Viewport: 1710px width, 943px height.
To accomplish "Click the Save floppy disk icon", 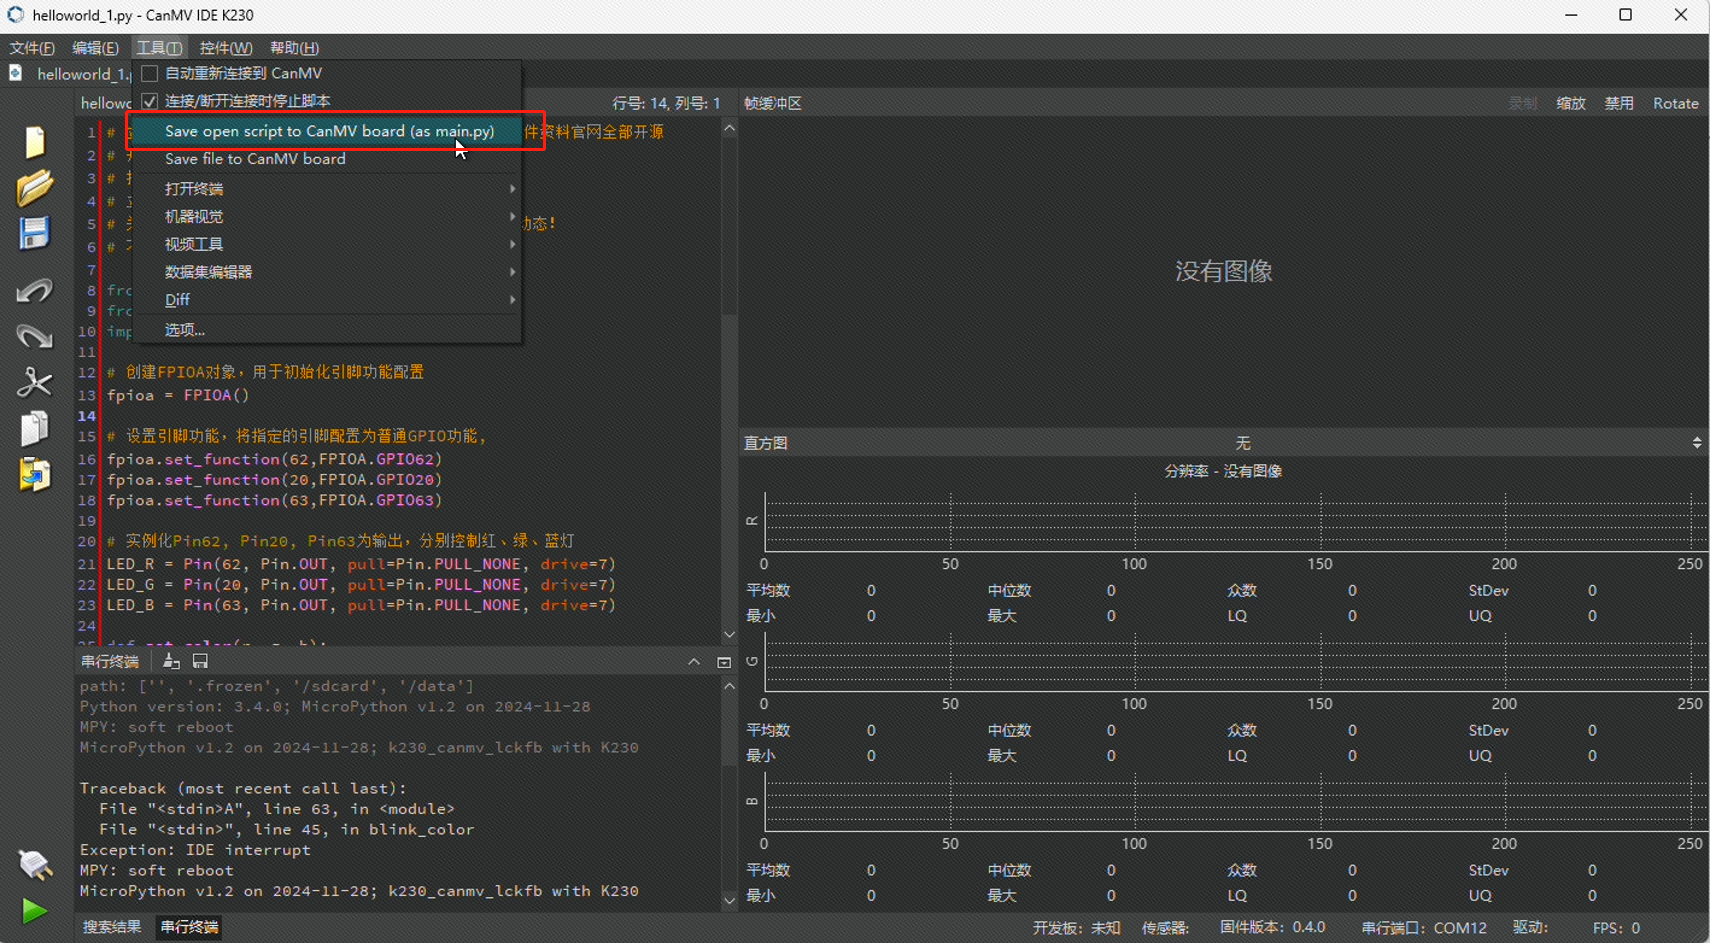I will 35,233.
